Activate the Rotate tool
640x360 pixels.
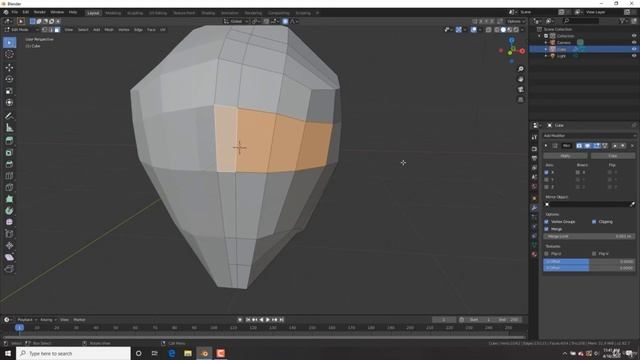pos(9,79)
